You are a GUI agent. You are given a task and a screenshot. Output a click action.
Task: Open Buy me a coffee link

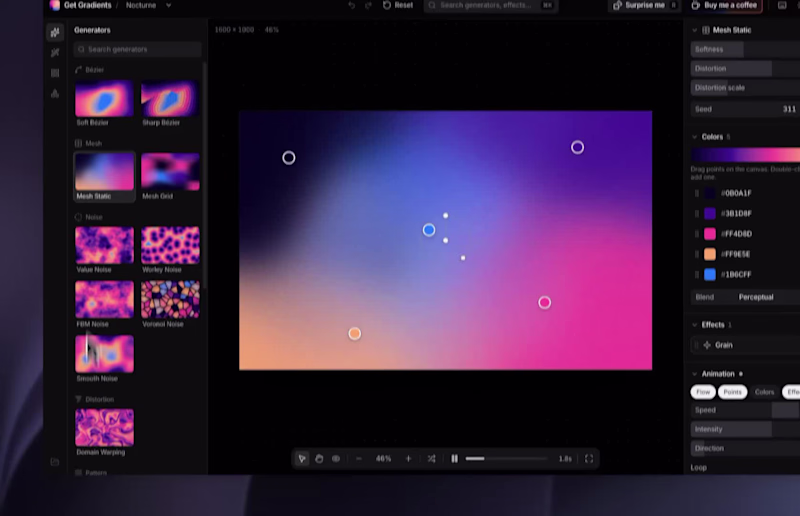pyautogui.click(x=724, y=5)
